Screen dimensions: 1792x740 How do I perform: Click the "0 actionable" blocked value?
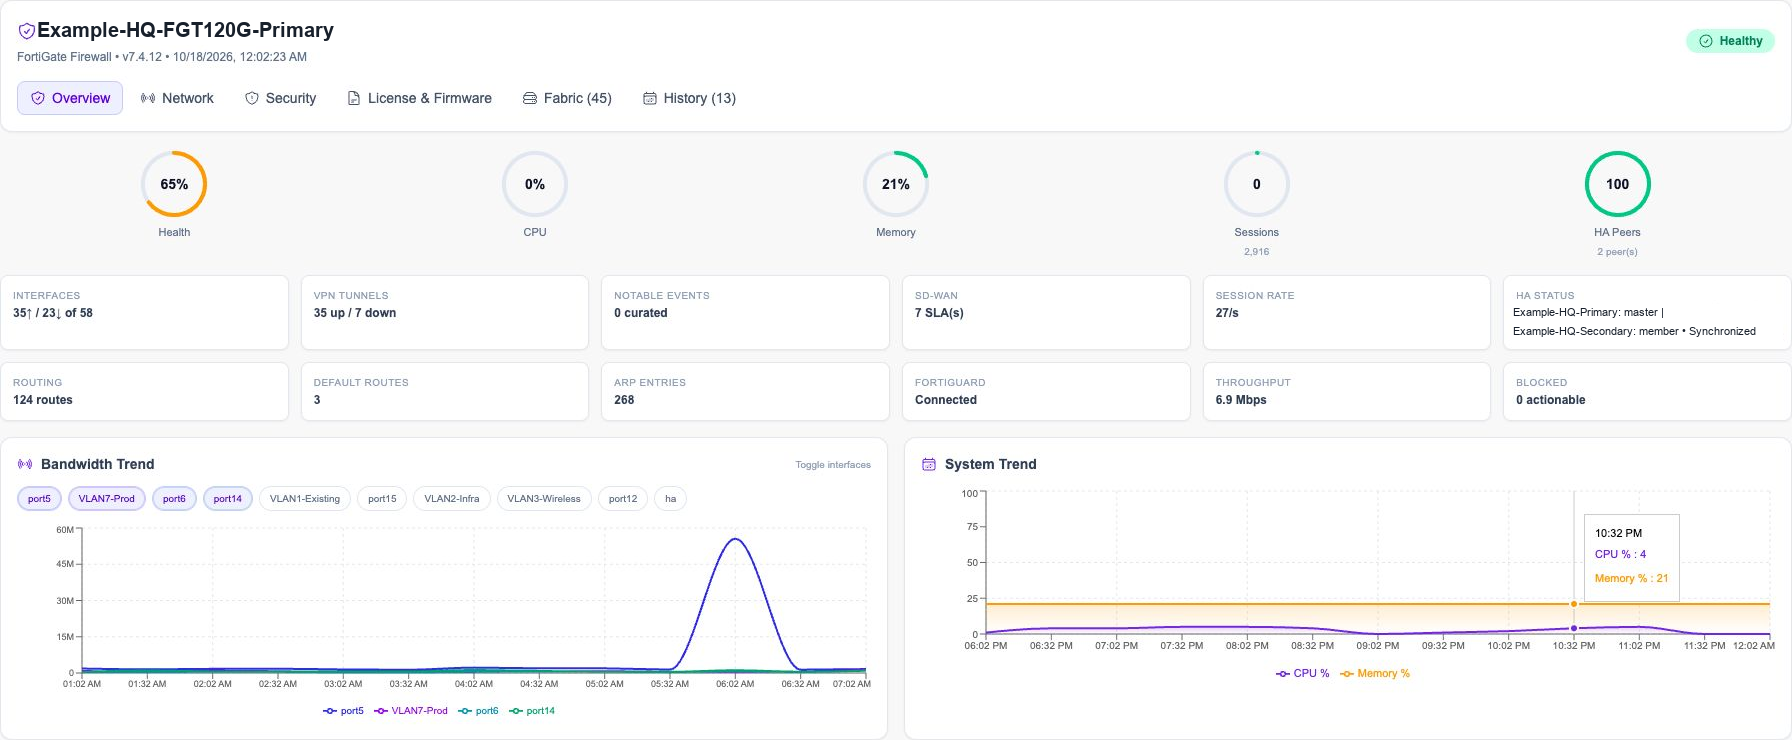(x=1551, y=400)
